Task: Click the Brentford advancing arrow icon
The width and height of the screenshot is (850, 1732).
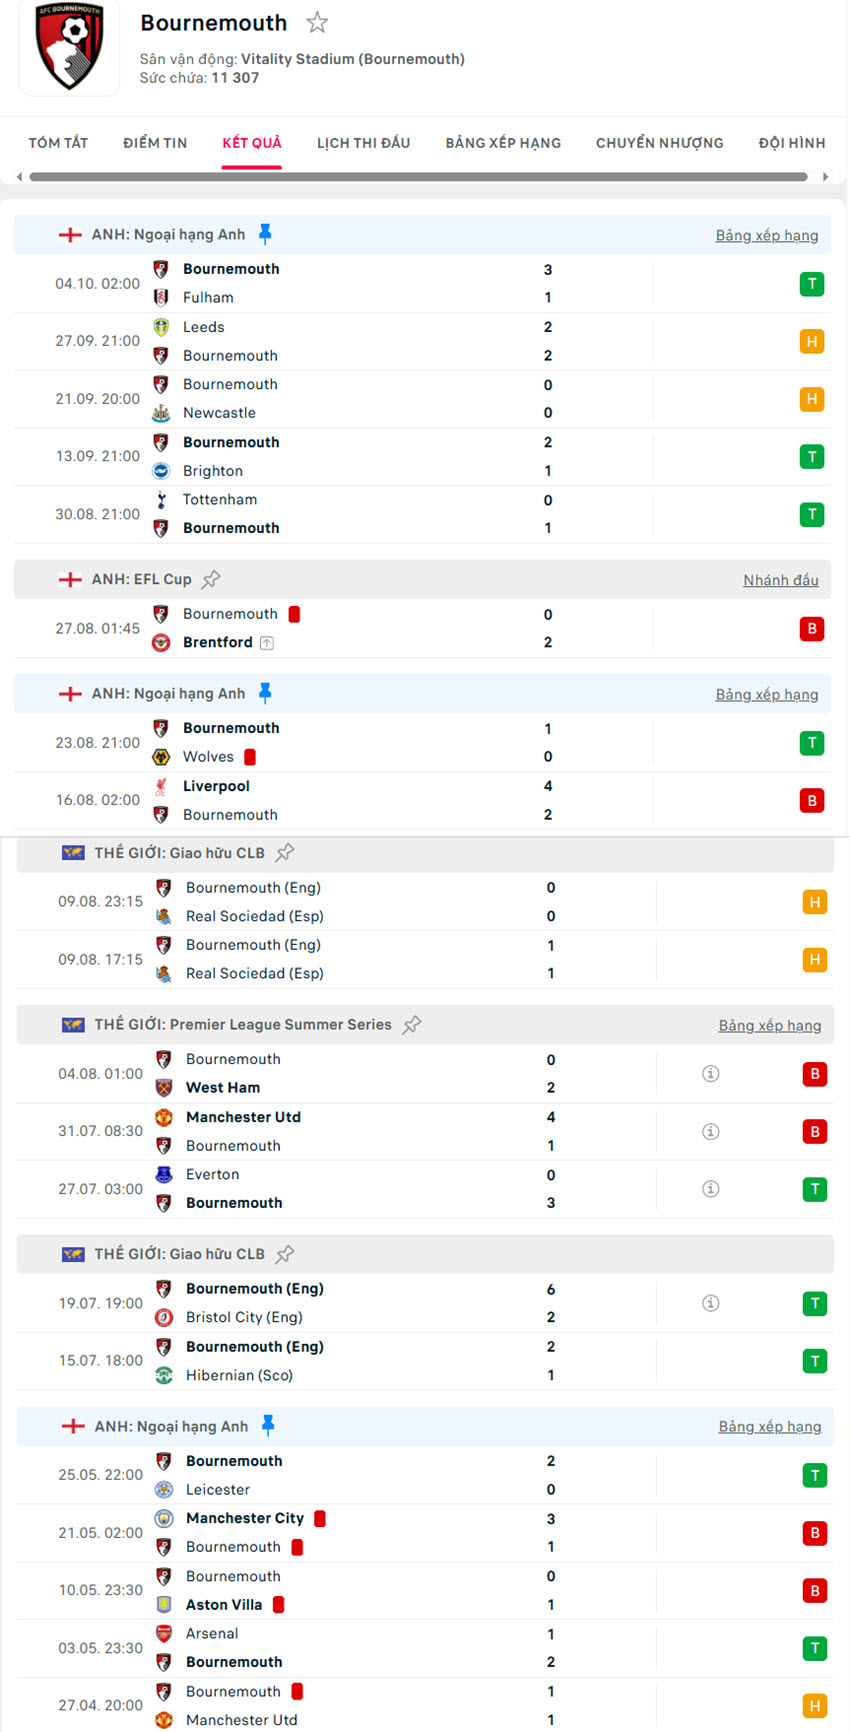Action: tap(267, 643)
